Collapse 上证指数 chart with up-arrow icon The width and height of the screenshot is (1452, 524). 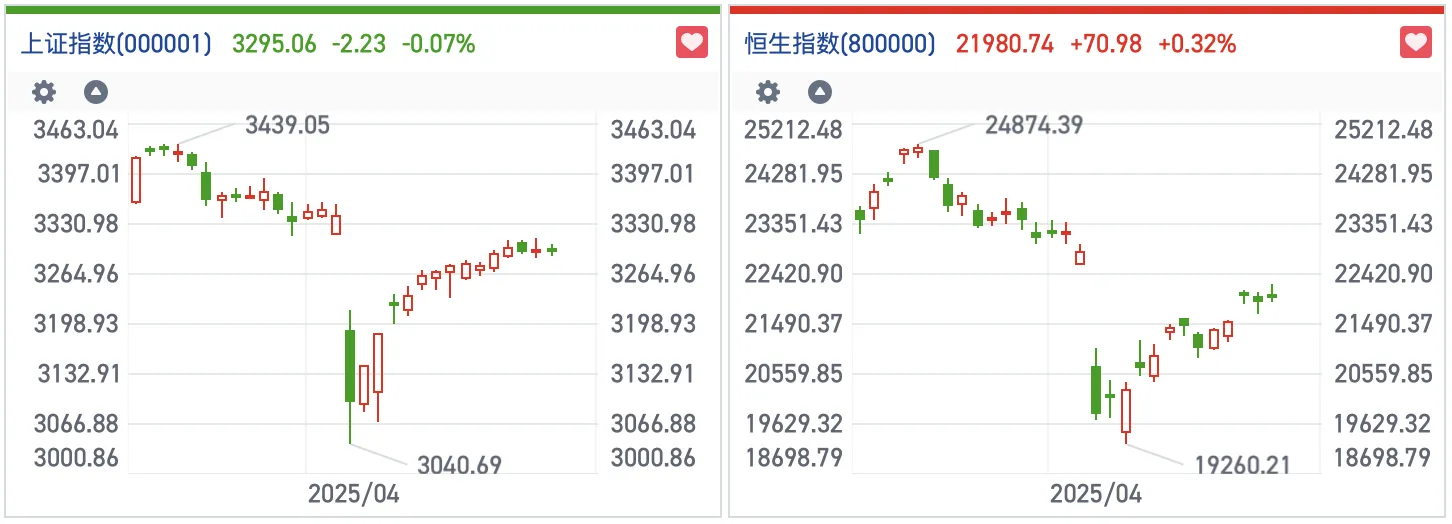[95, 93]
